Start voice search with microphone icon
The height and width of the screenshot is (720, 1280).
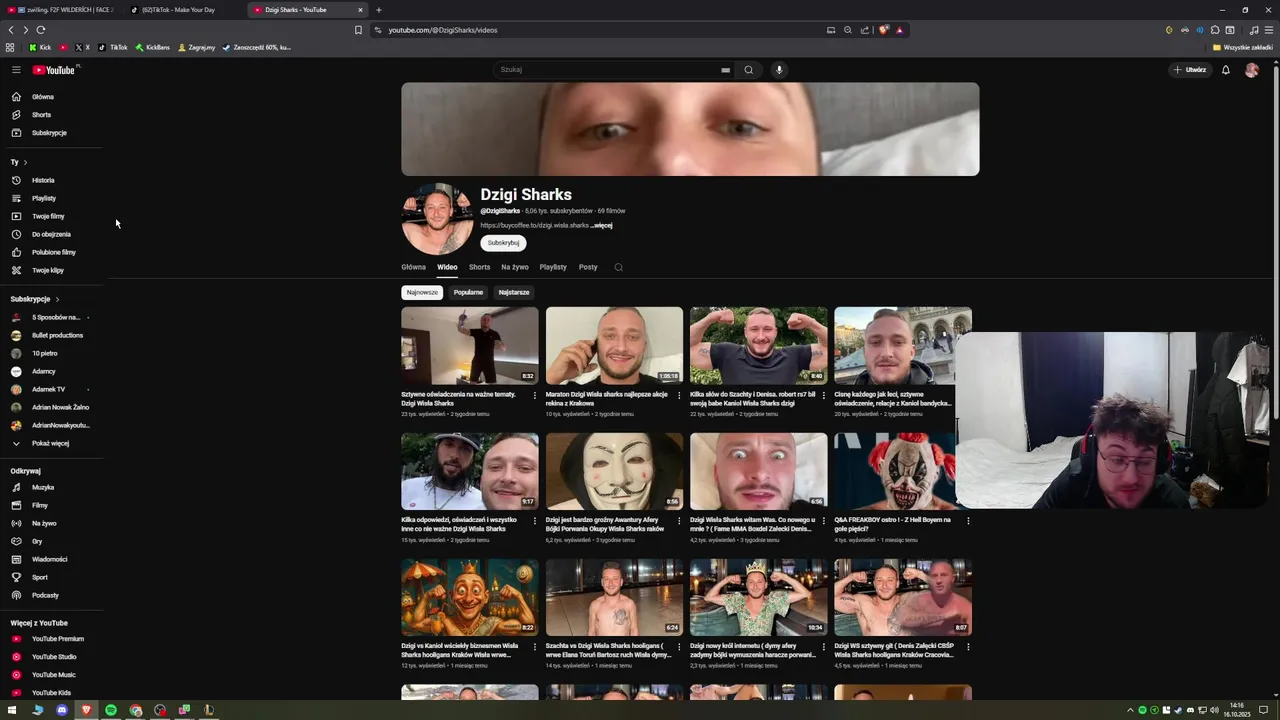tap(779, 70)
